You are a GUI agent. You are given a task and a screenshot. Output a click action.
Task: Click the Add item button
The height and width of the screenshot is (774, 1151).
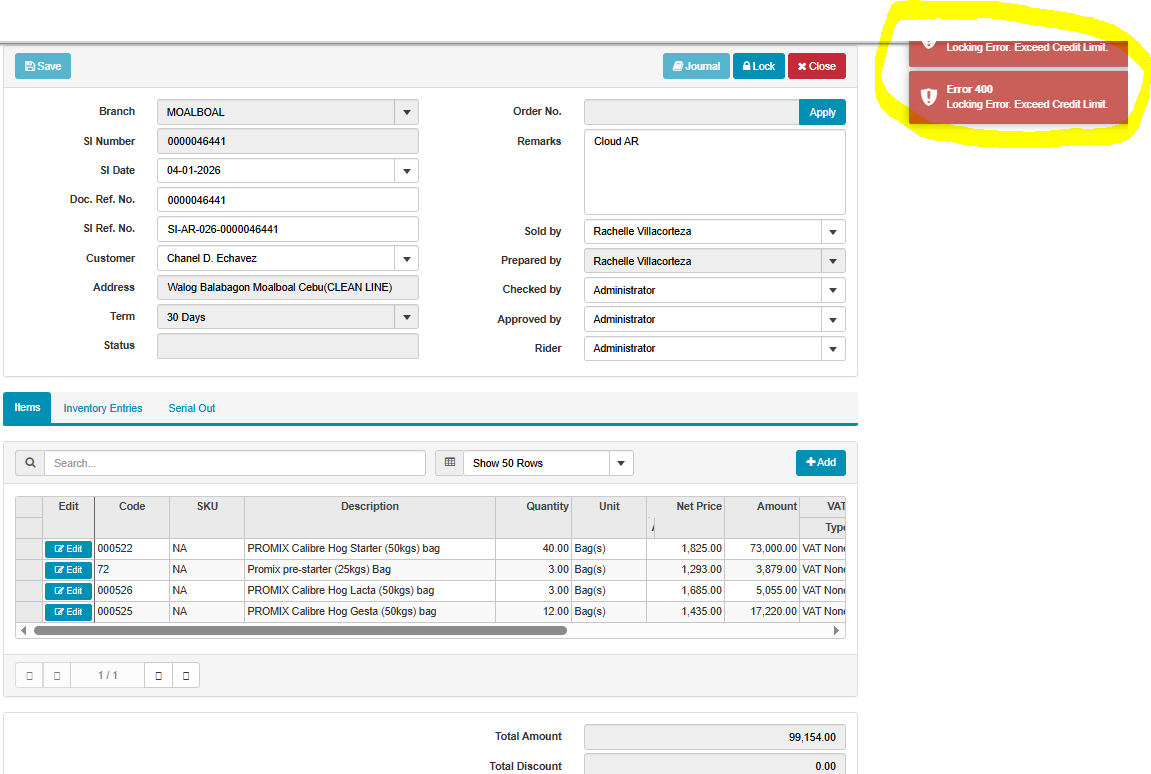pos(820,463)
